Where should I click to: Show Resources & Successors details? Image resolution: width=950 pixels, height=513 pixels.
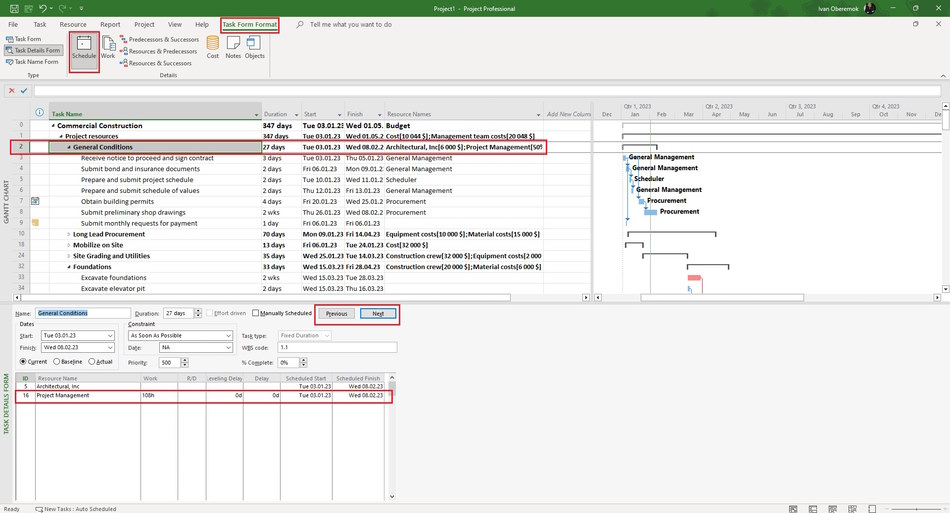(x=156, y=63)
